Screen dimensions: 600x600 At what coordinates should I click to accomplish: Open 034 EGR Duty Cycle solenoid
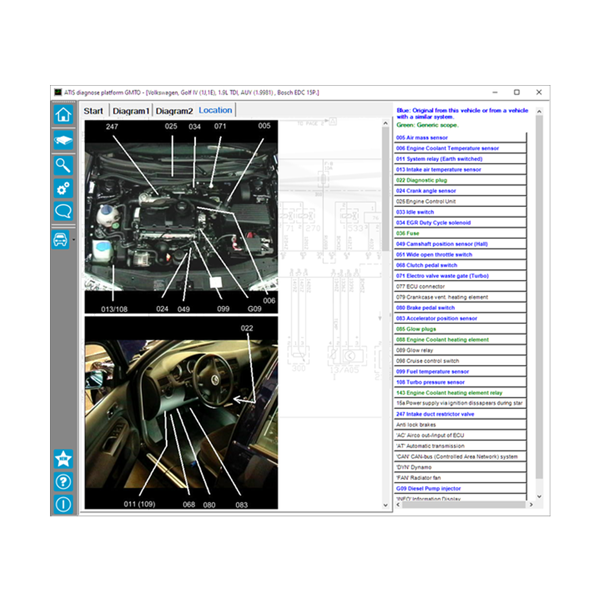pyautogui.click(x=460, y=223)
